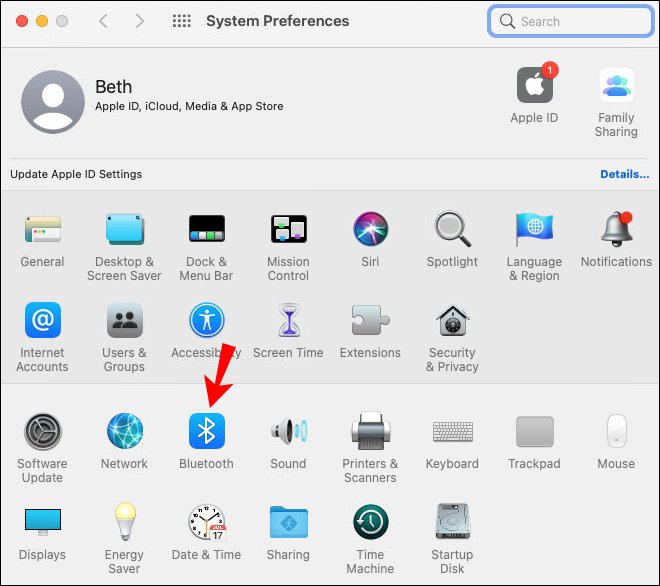
Task: Open Keyboard preferences
Action: click(x=452, y=432)
